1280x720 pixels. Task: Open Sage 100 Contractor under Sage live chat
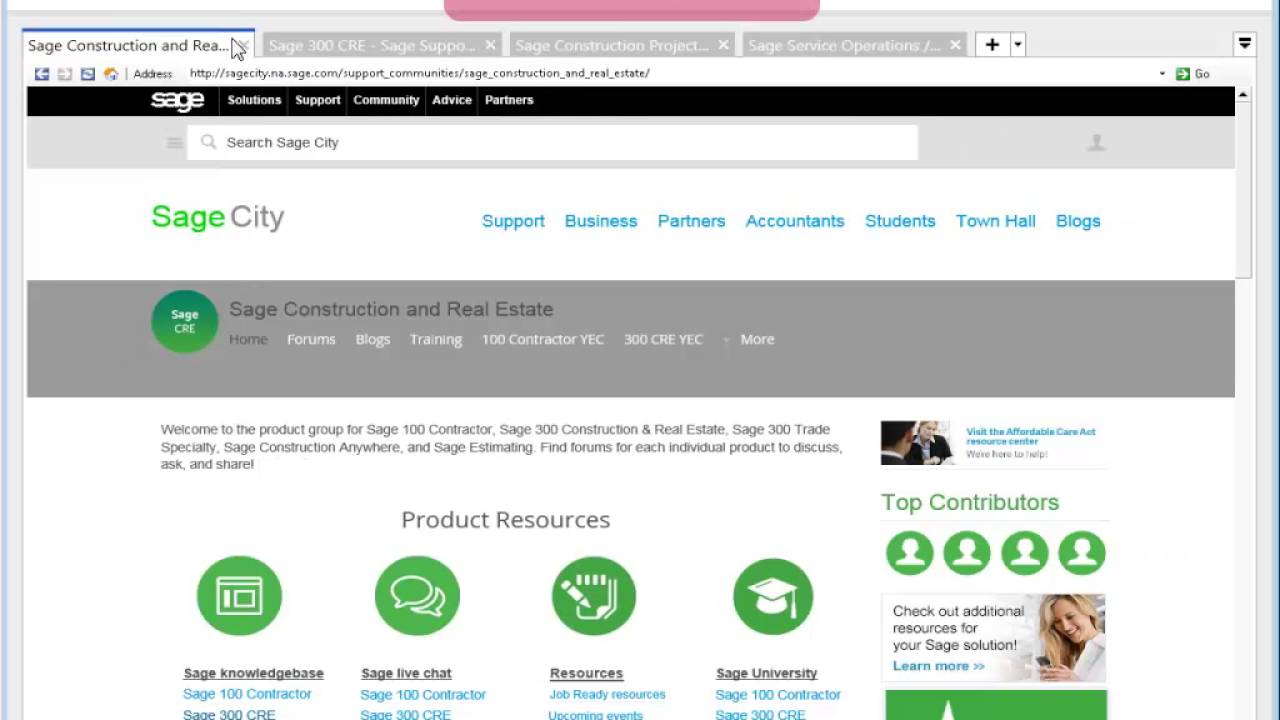(x=423, y=694)
